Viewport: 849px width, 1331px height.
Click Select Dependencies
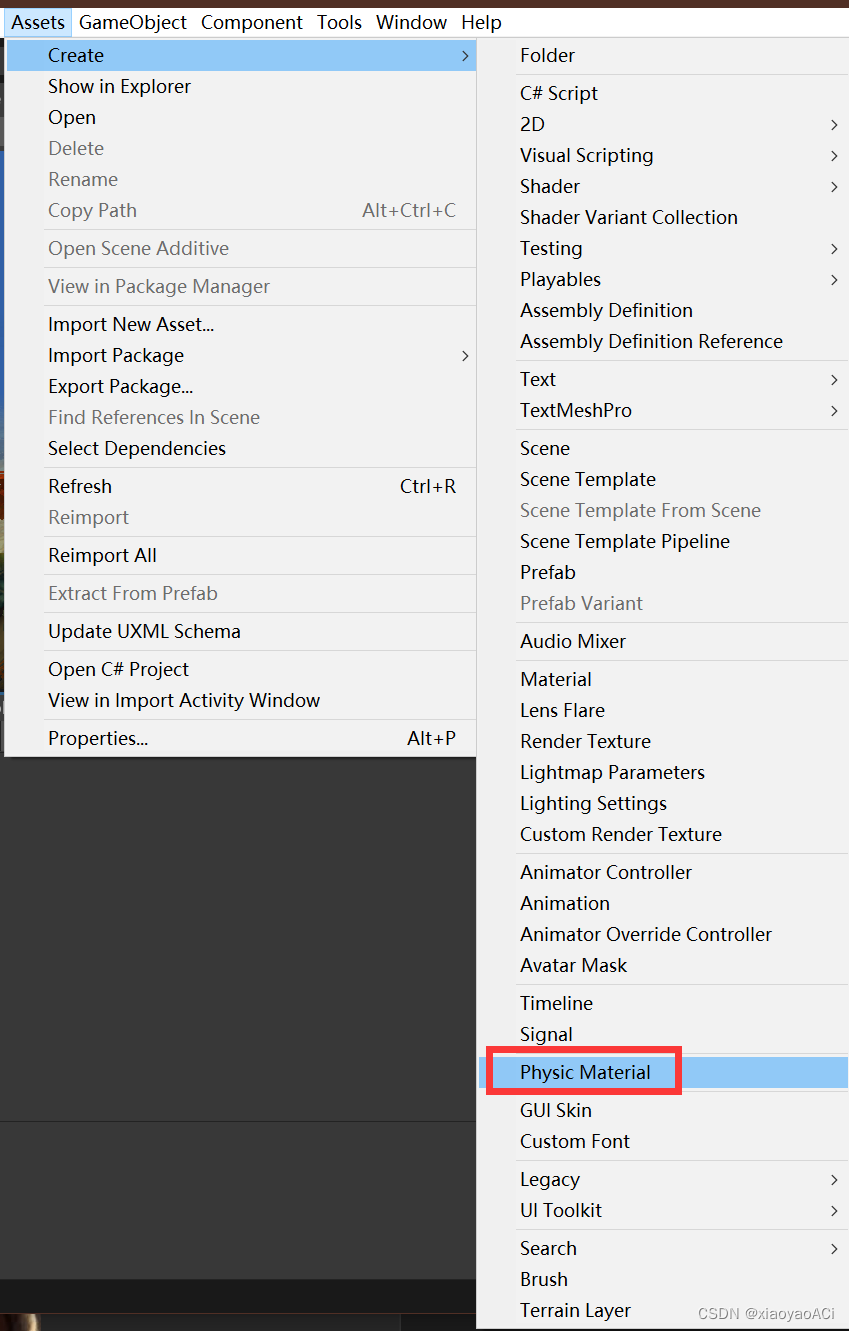point(241,448)
